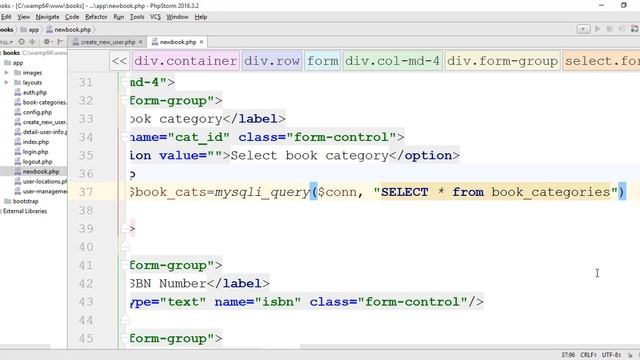Viewport: 640px width, 360px height.
Task: Click the form breadcrumb
Action: point(322,61)
